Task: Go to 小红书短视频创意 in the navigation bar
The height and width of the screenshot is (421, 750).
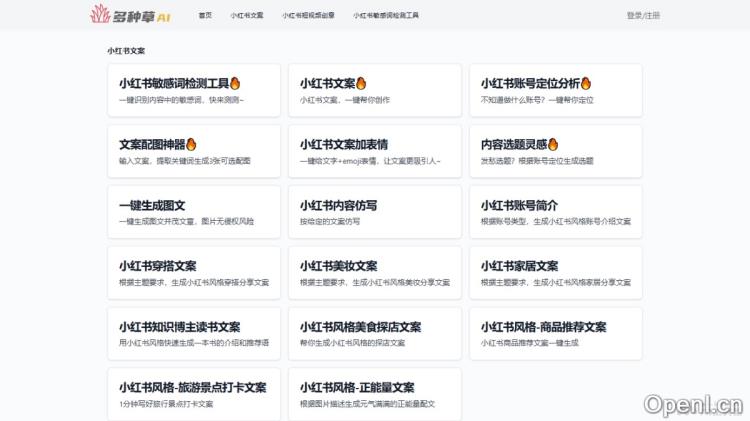Action: 308,16
